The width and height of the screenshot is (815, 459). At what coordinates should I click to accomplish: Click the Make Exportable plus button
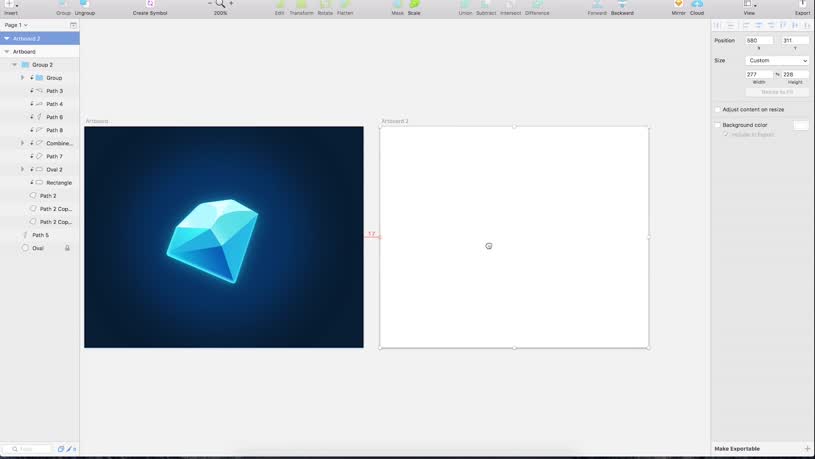pyautogui.click(x=807, y=449)
